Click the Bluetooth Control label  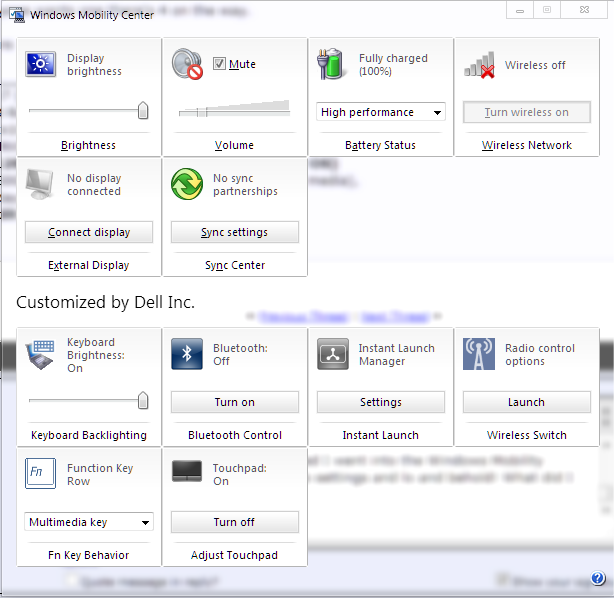(x=235, y=435)
